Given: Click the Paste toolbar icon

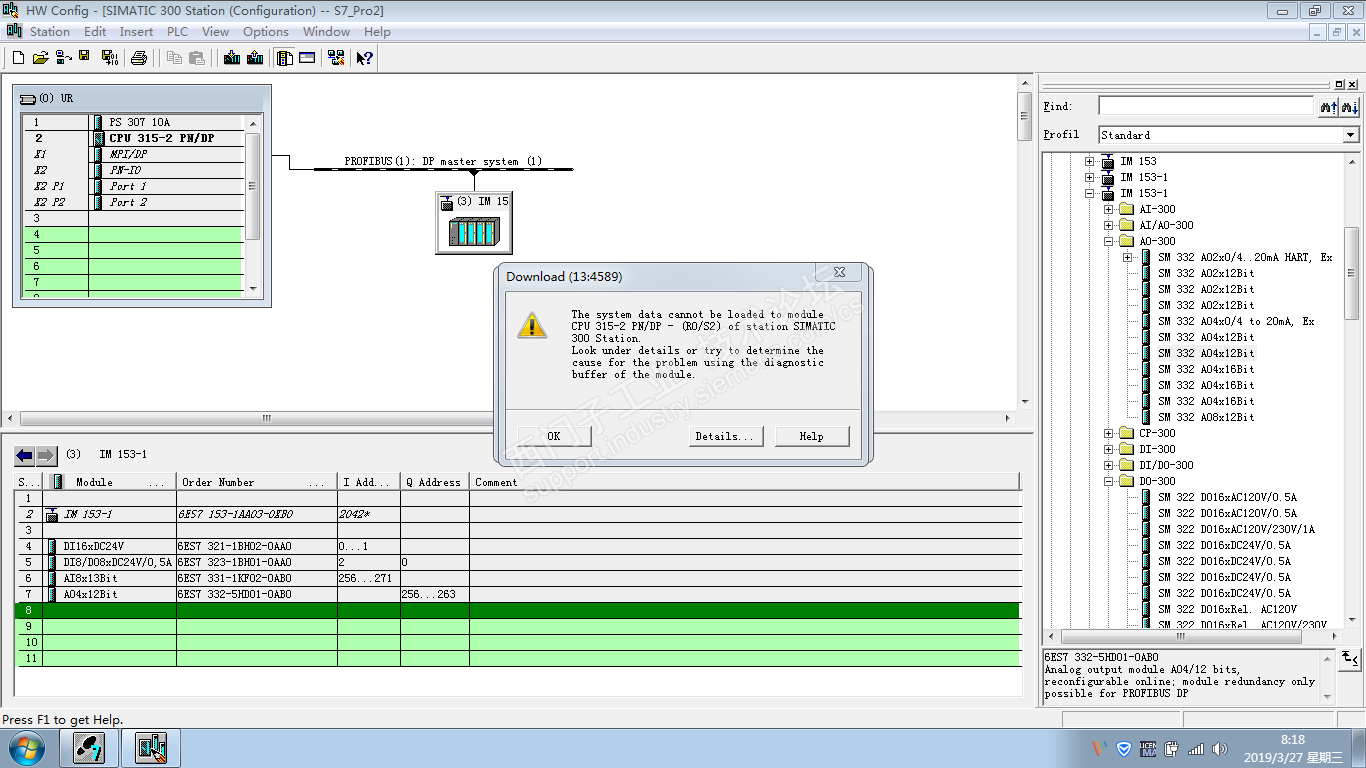Looking at the screenshot, I should pyautogui.click(x=197, y=58).
